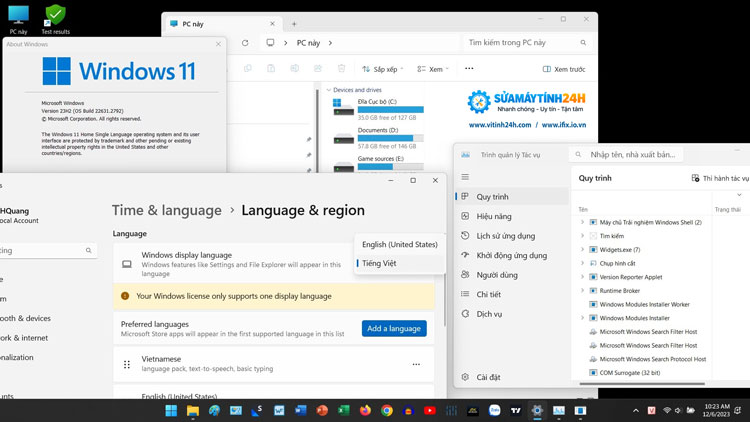
Task: Open the more options ellipsis in Explorer
Action: pyautogui.click(x=469, y=68)
